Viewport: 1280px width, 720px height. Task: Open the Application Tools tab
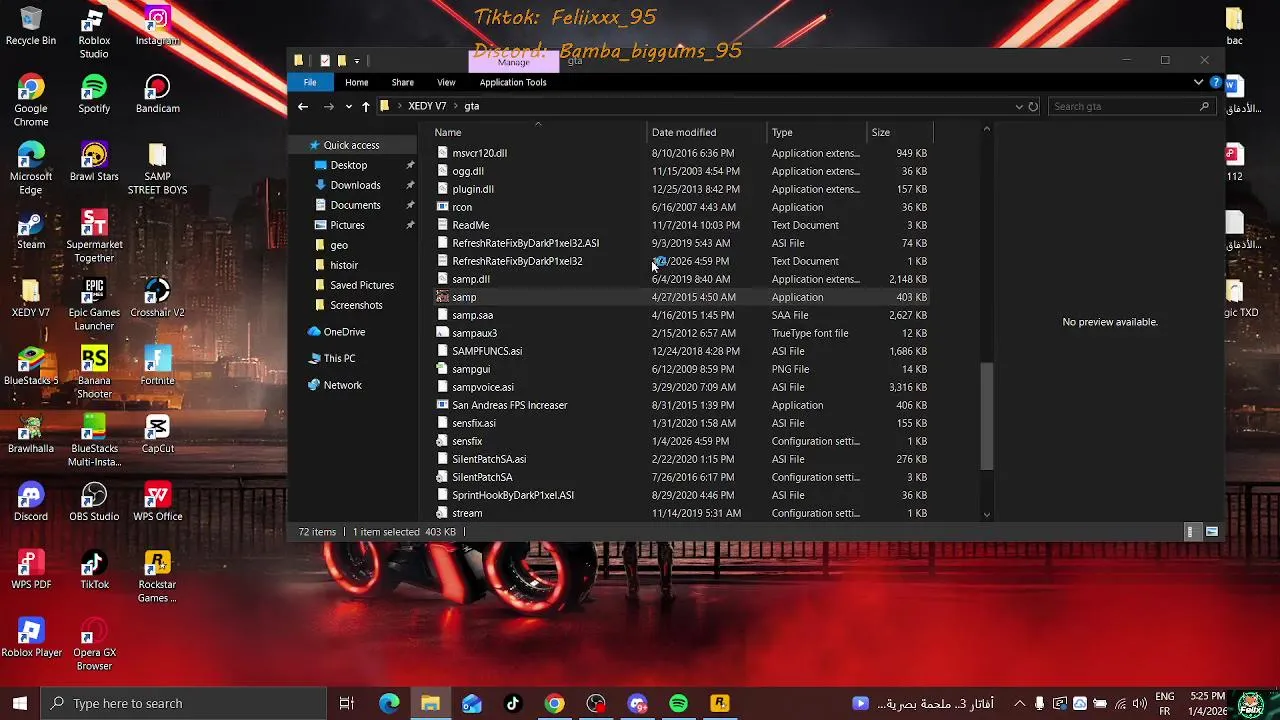pos(513,82)
